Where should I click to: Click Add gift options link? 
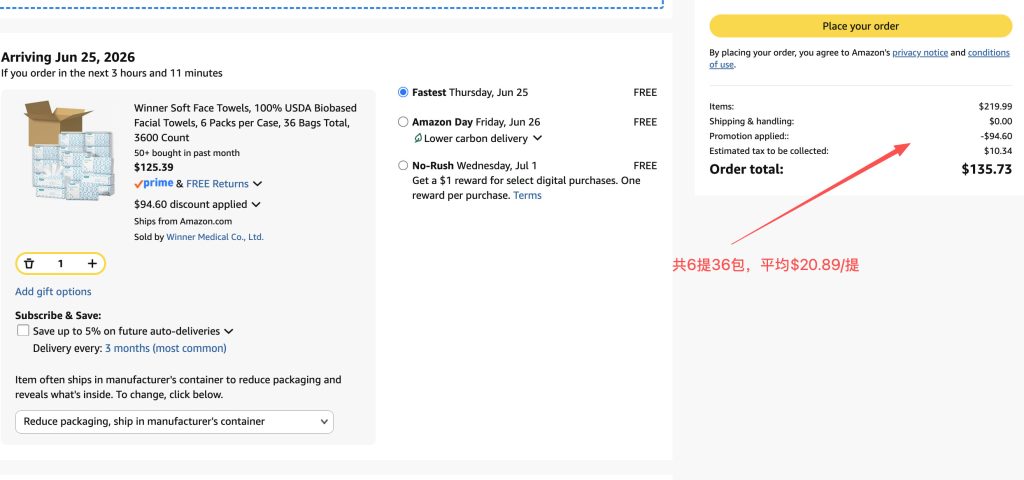coord(54,292)
